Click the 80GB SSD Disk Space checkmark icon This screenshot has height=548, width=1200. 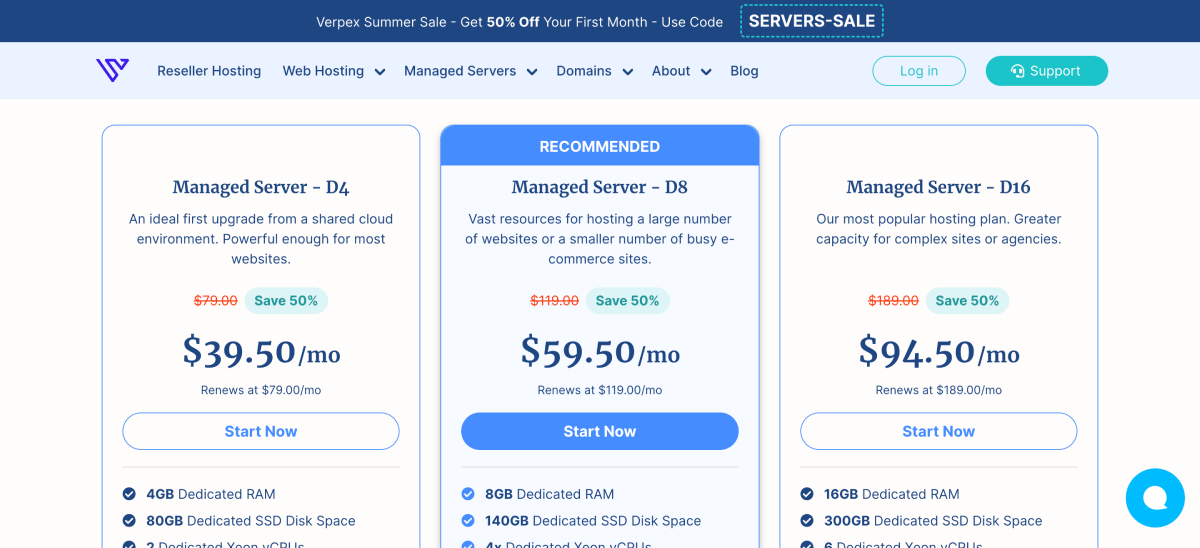(129, 521)
